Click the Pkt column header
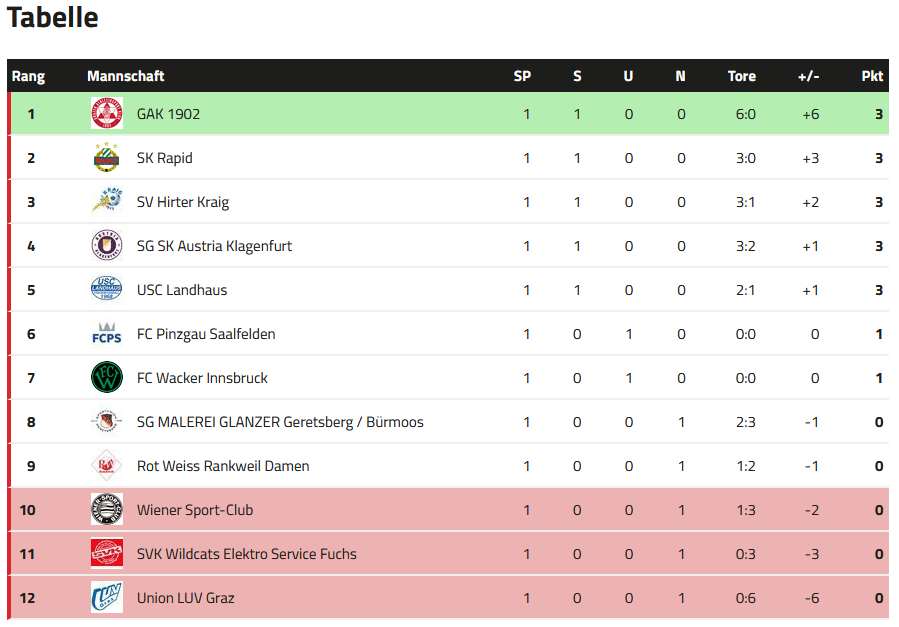This screenshot has height=627, width=899. [872, 76]
